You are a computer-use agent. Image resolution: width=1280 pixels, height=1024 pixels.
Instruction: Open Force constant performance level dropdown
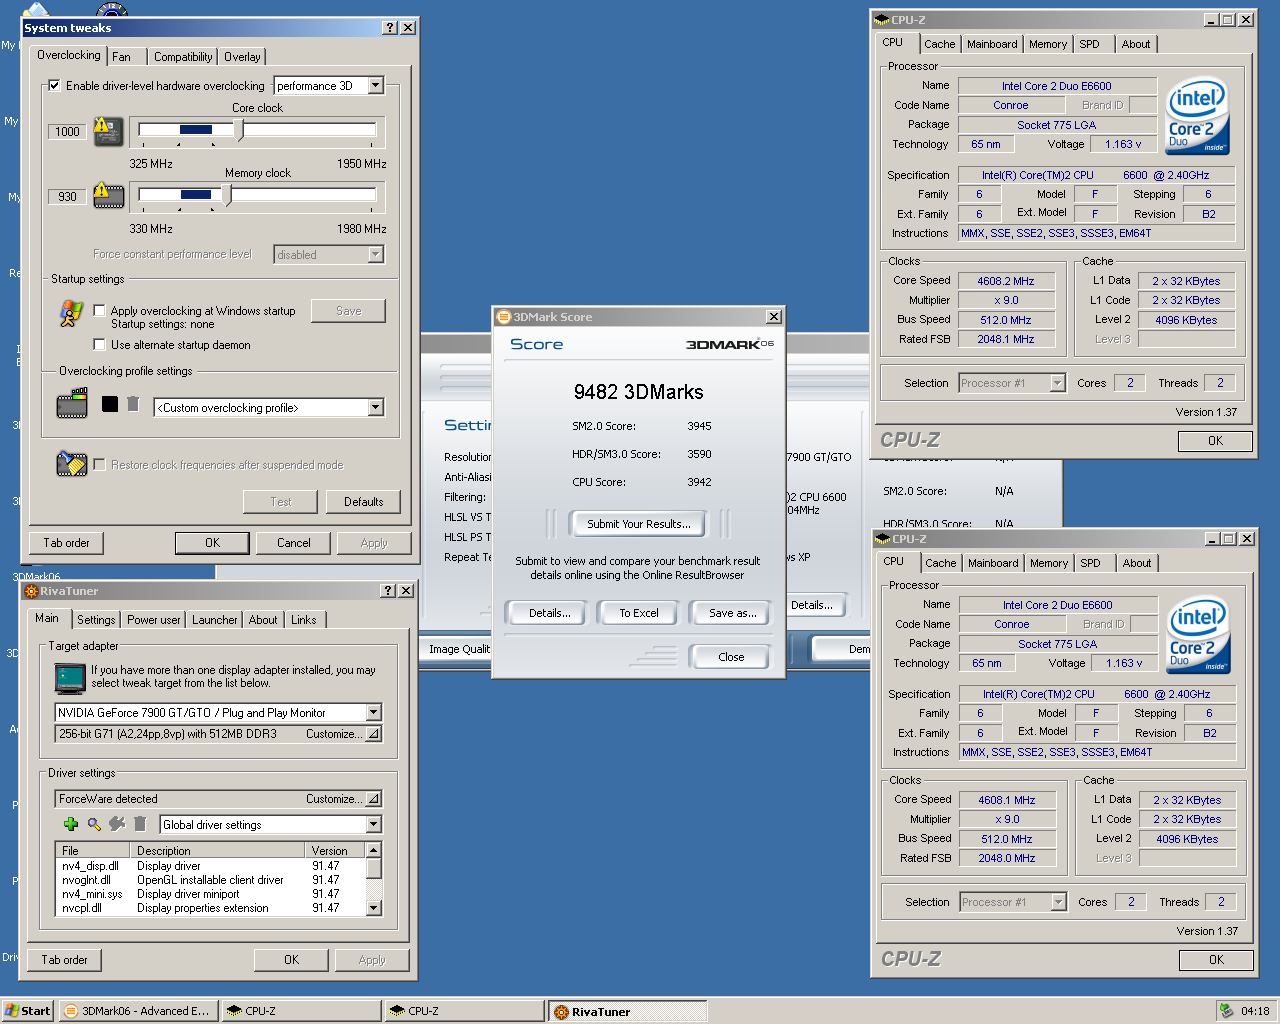376,255
